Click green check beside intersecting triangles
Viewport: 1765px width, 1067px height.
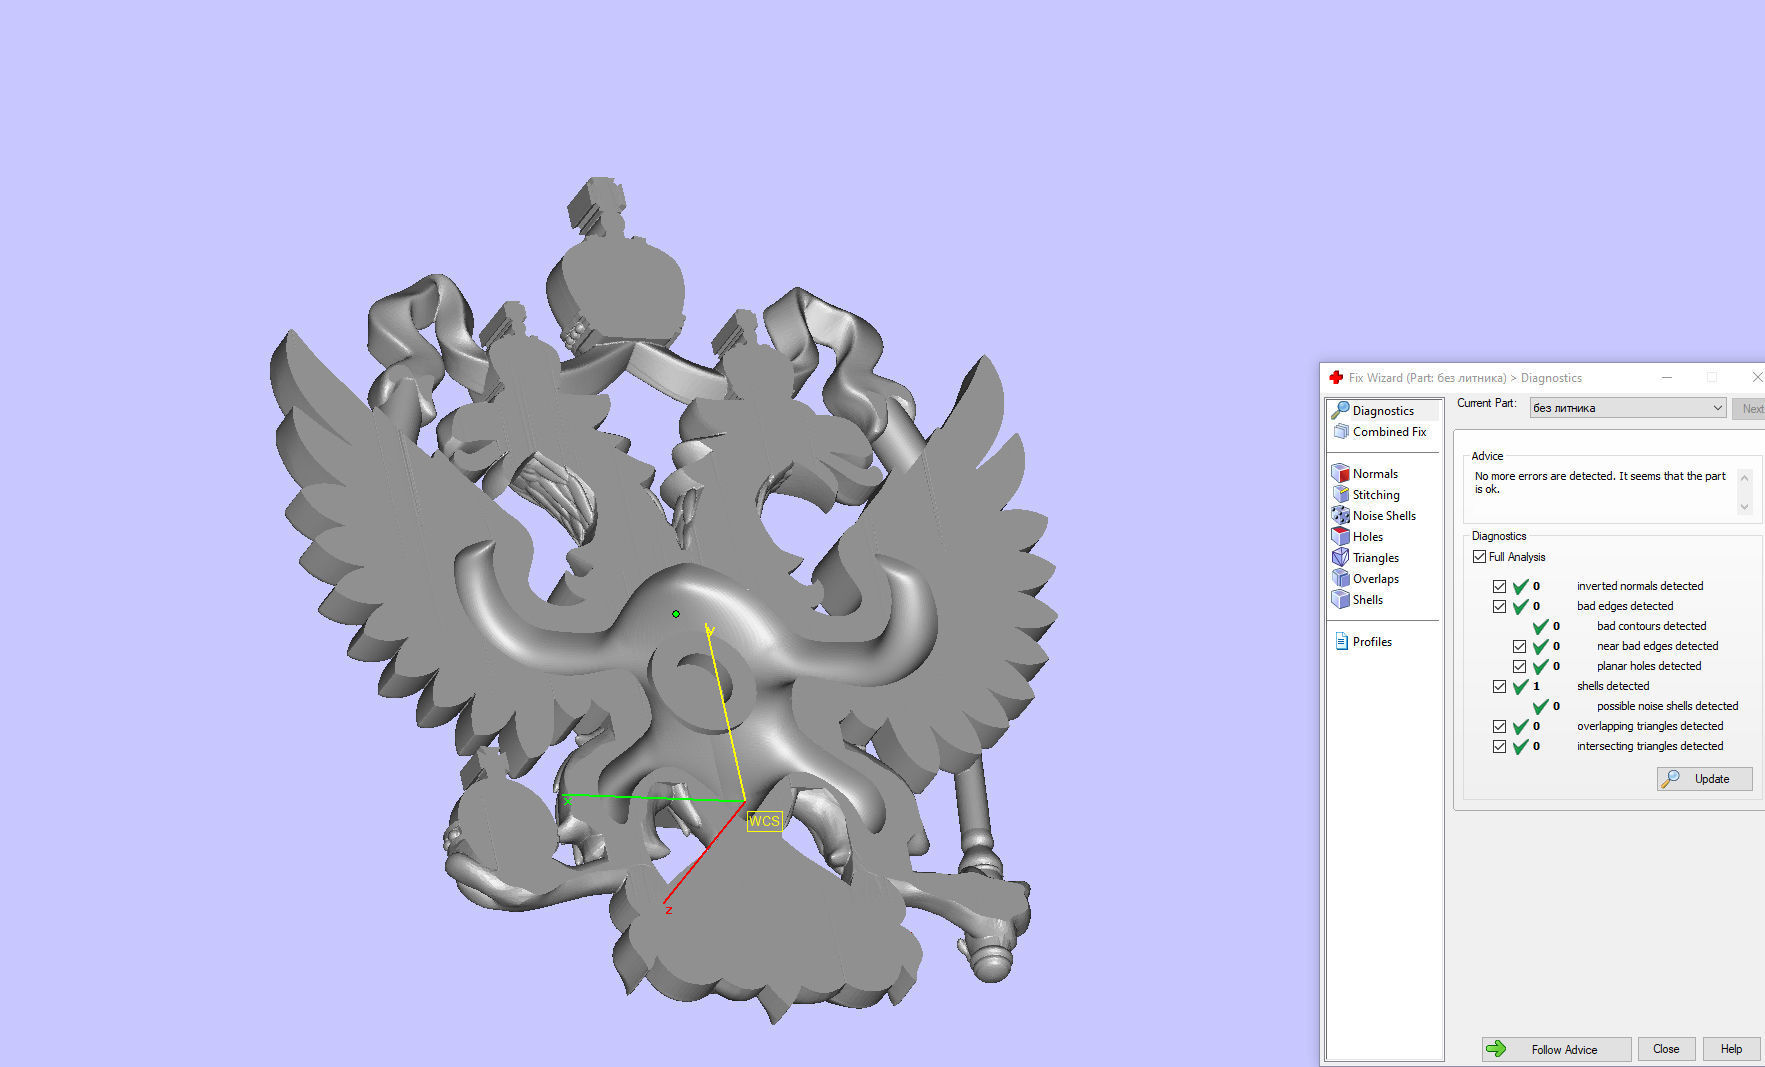[x=1520, y=746]
